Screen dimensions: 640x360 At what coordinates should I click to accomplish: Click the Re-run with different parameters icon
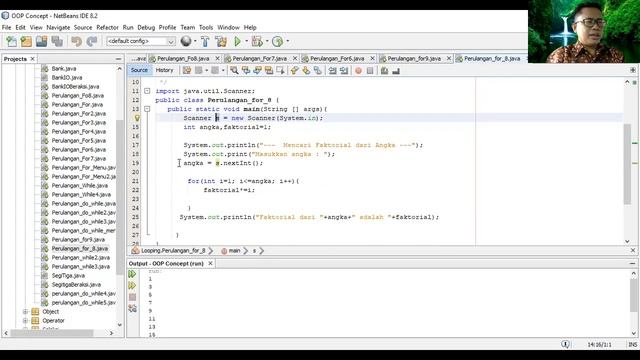pyautogui.click(x=132, y=285)
